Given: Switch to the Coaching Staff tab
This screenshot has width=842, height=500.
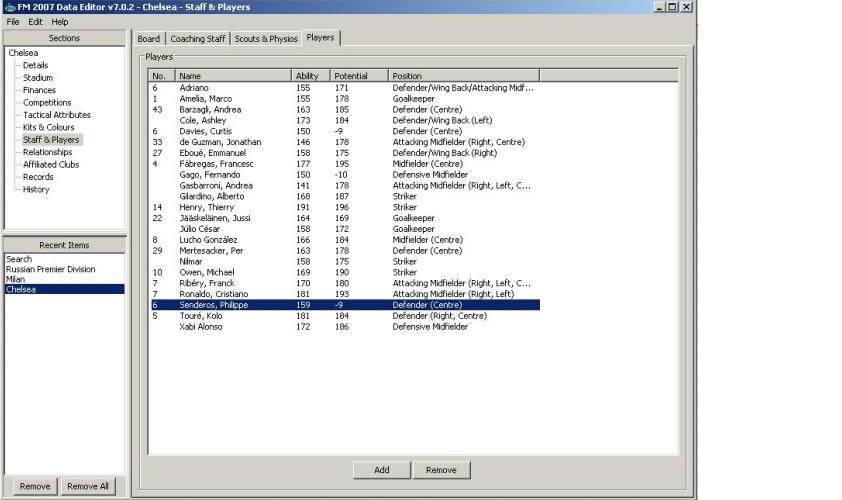Looking at the screenshot, I should pyautogui.click(x=197, y=39).
